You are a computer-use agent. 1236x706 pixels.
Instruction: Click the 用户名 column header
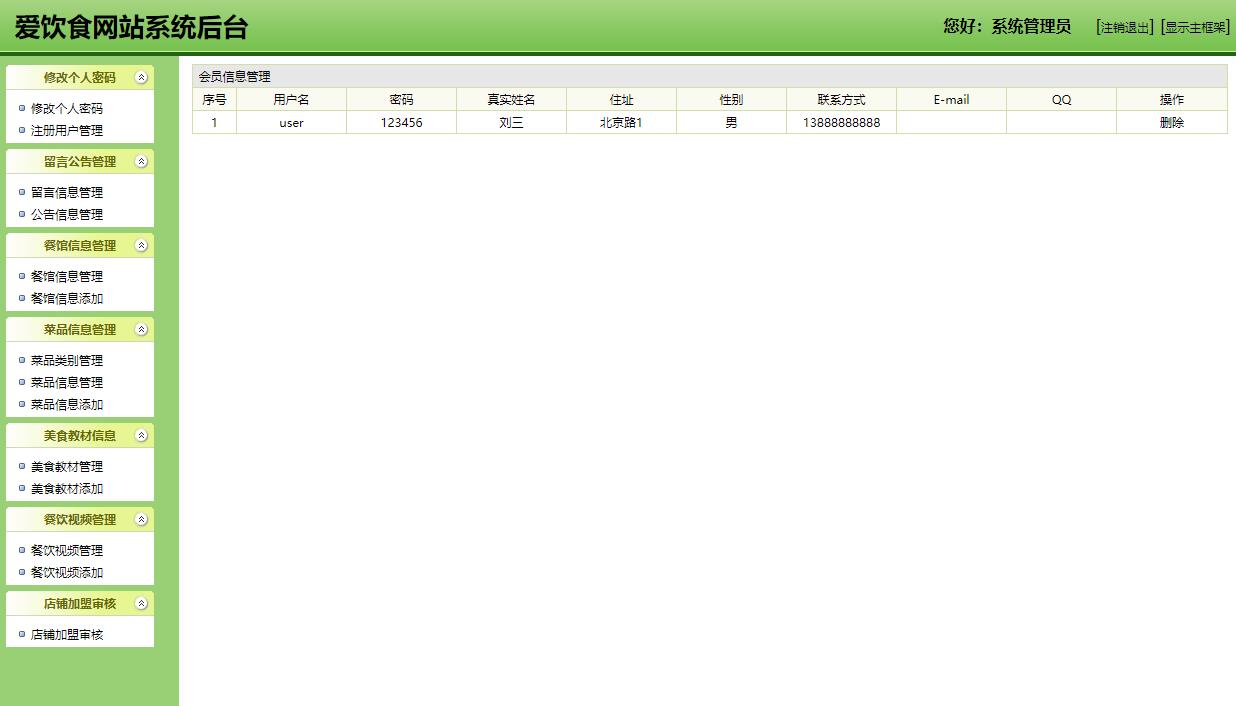coord(291,99)
